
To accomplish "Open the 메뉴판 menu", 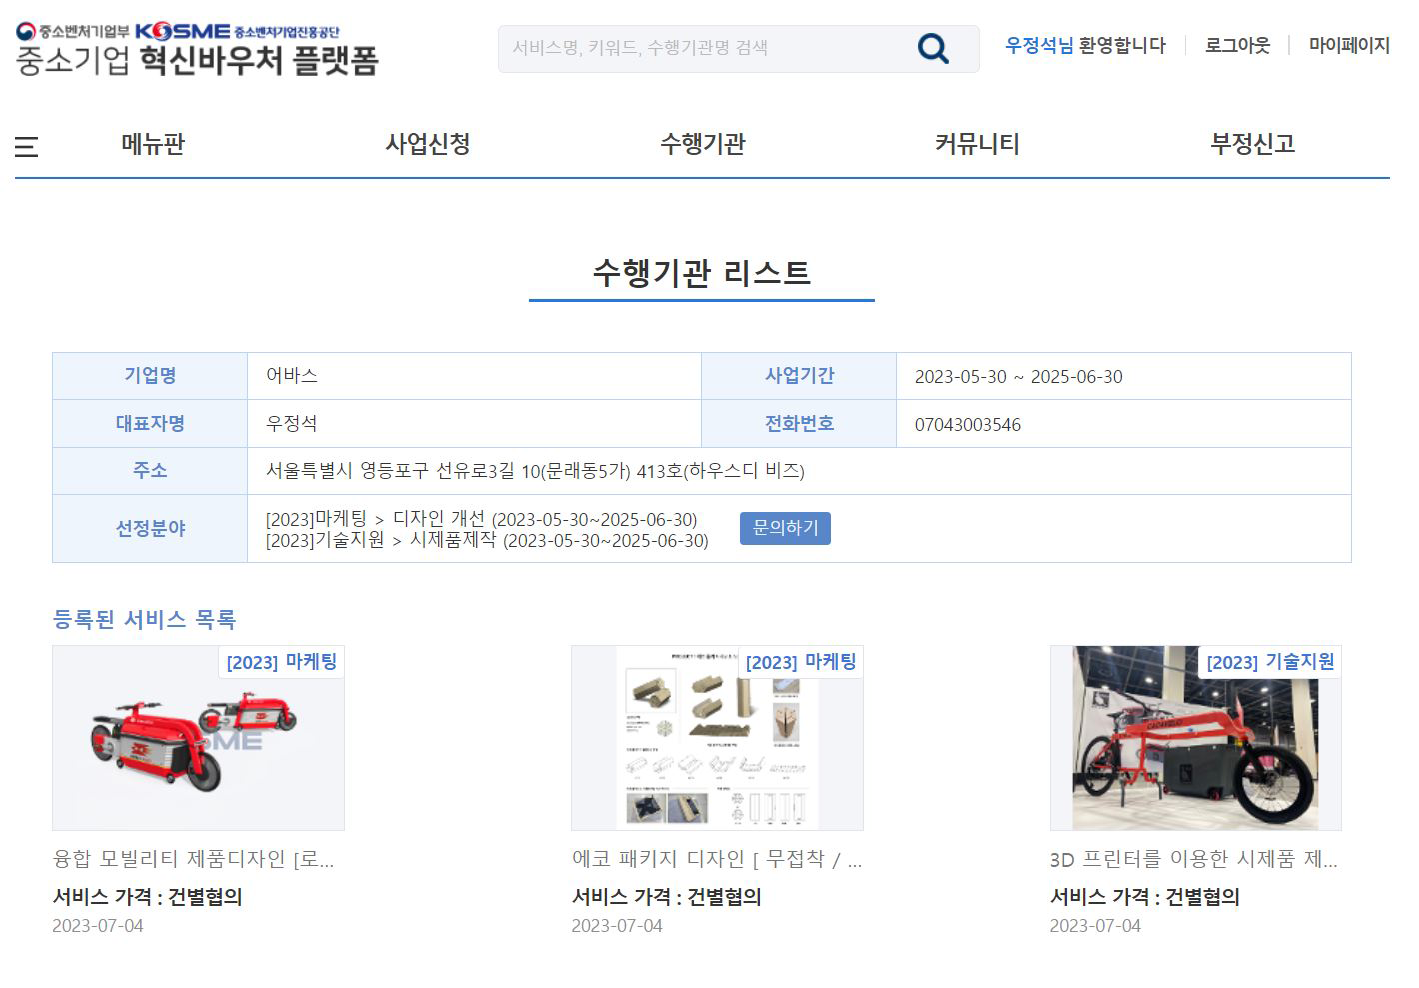I will point(153,144).
